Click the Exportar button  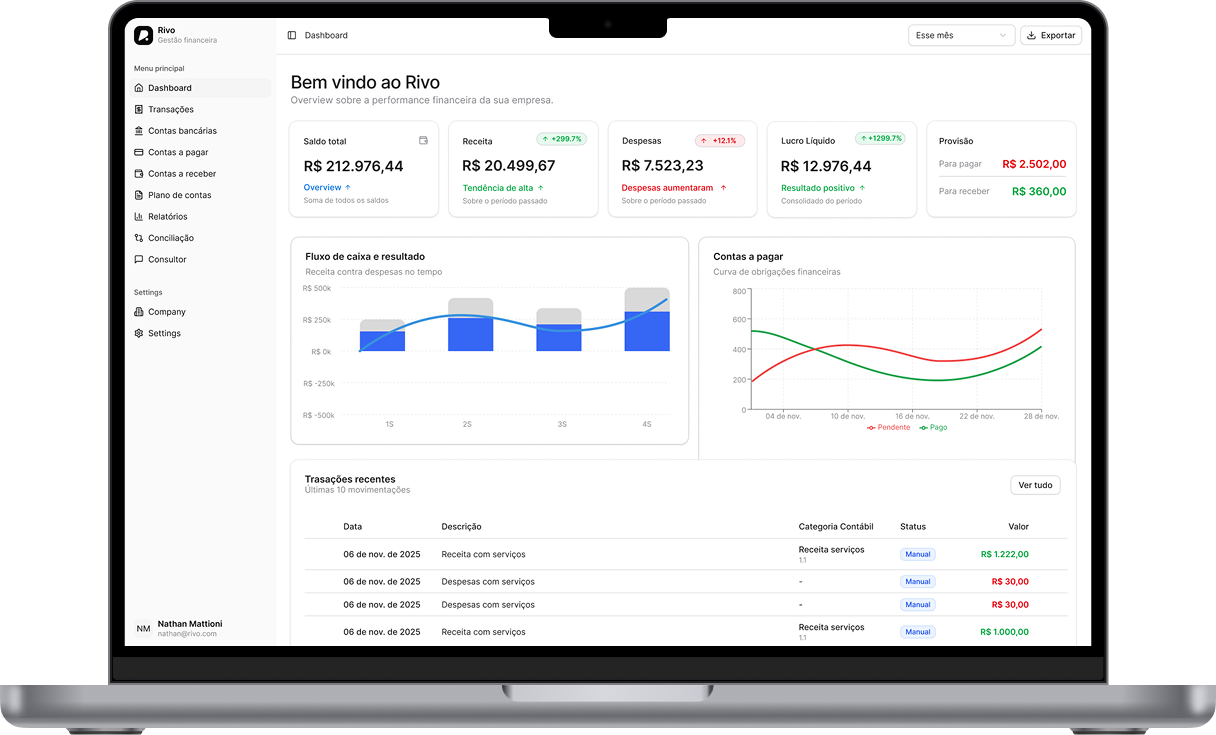[1050, 35]
